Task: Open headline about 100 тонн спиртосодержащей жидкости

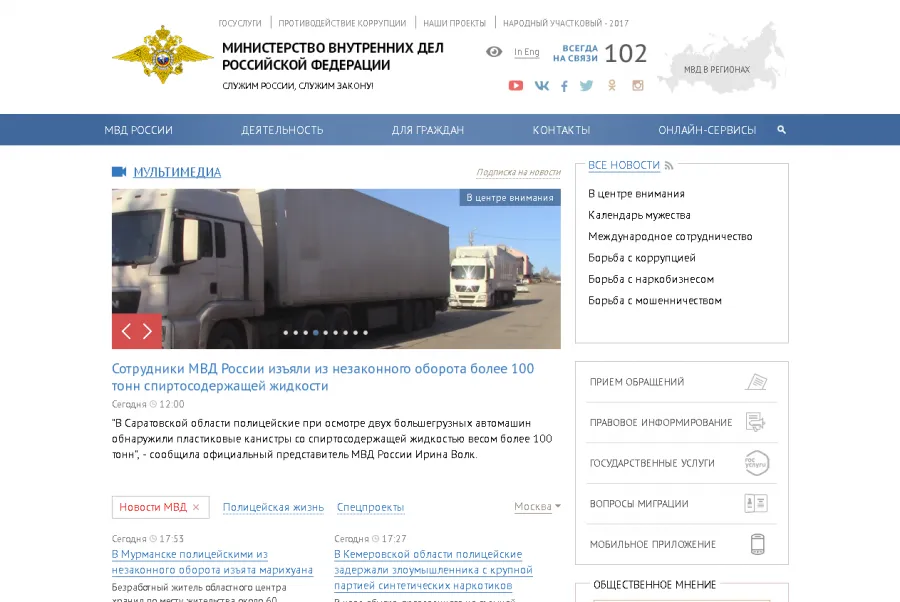Action: click(323, 377)
